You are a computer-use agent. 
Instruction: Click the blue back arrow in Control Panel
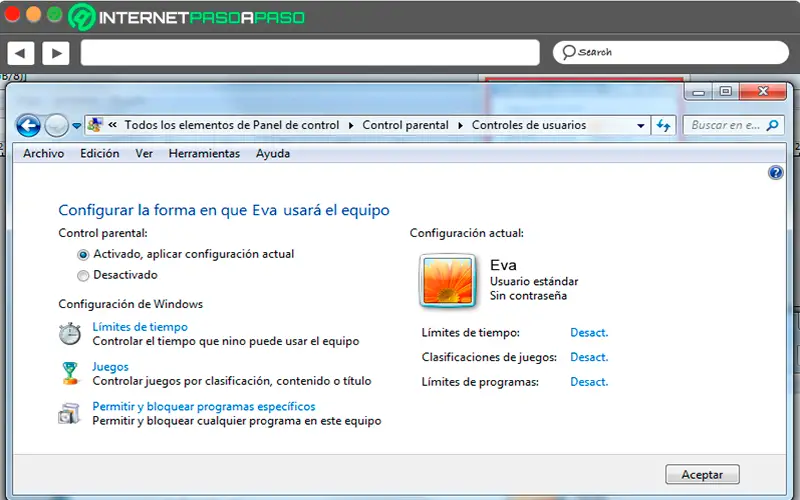[28, 126]
